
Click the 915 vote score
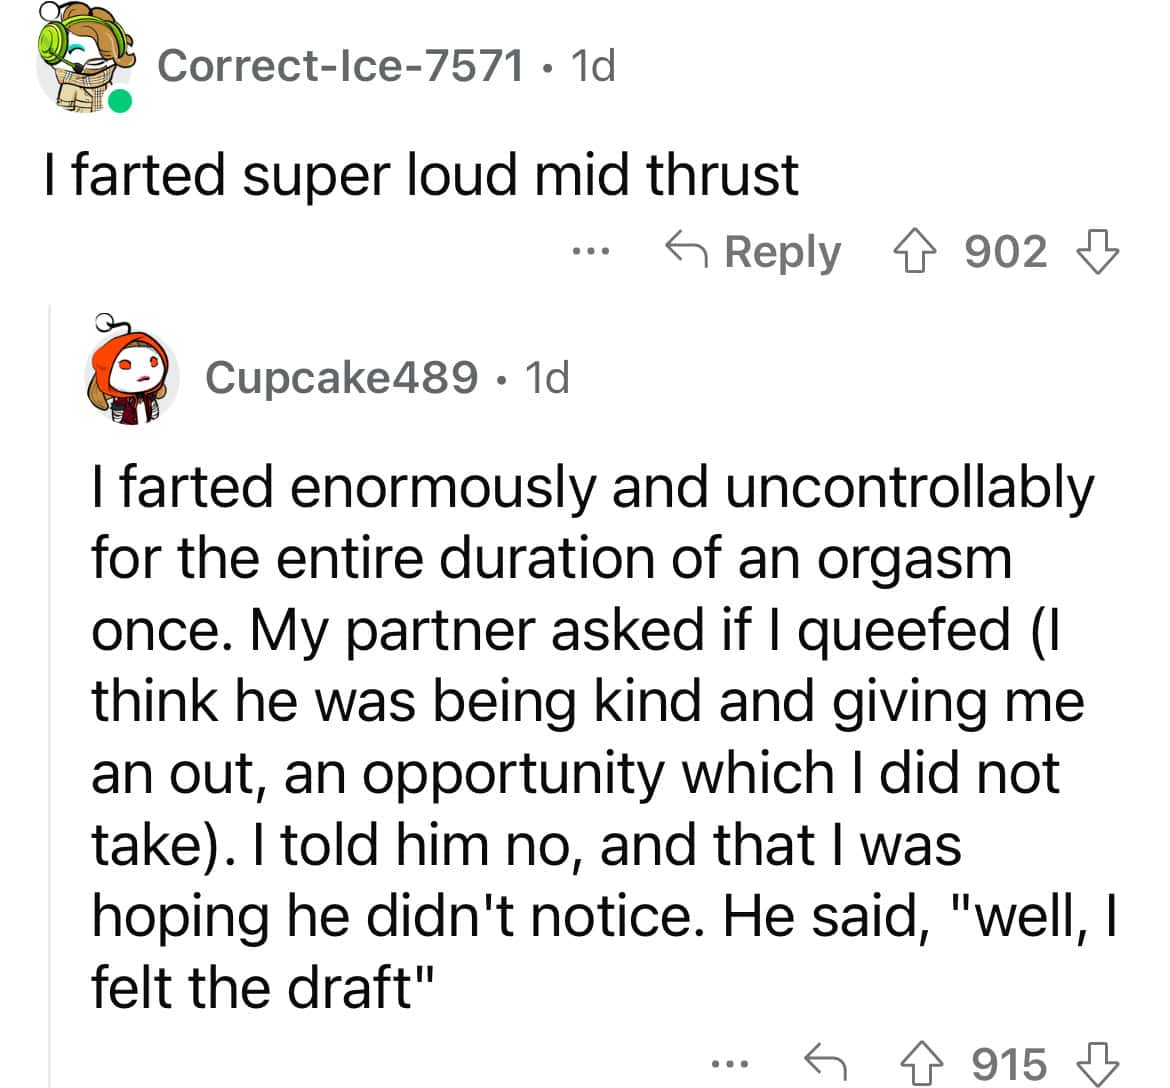[1010, 1063]
